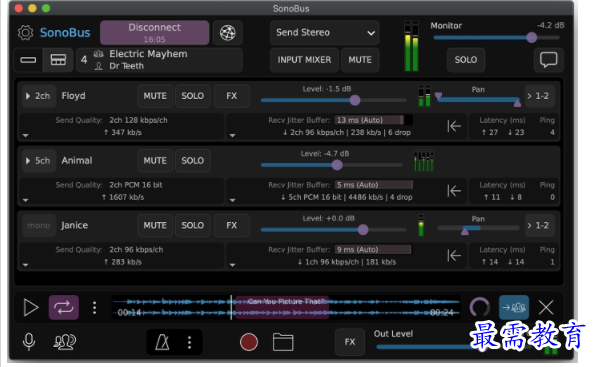Expand Animal's 5ch channel view
594x367 pixels.
(x=39, y=161)
